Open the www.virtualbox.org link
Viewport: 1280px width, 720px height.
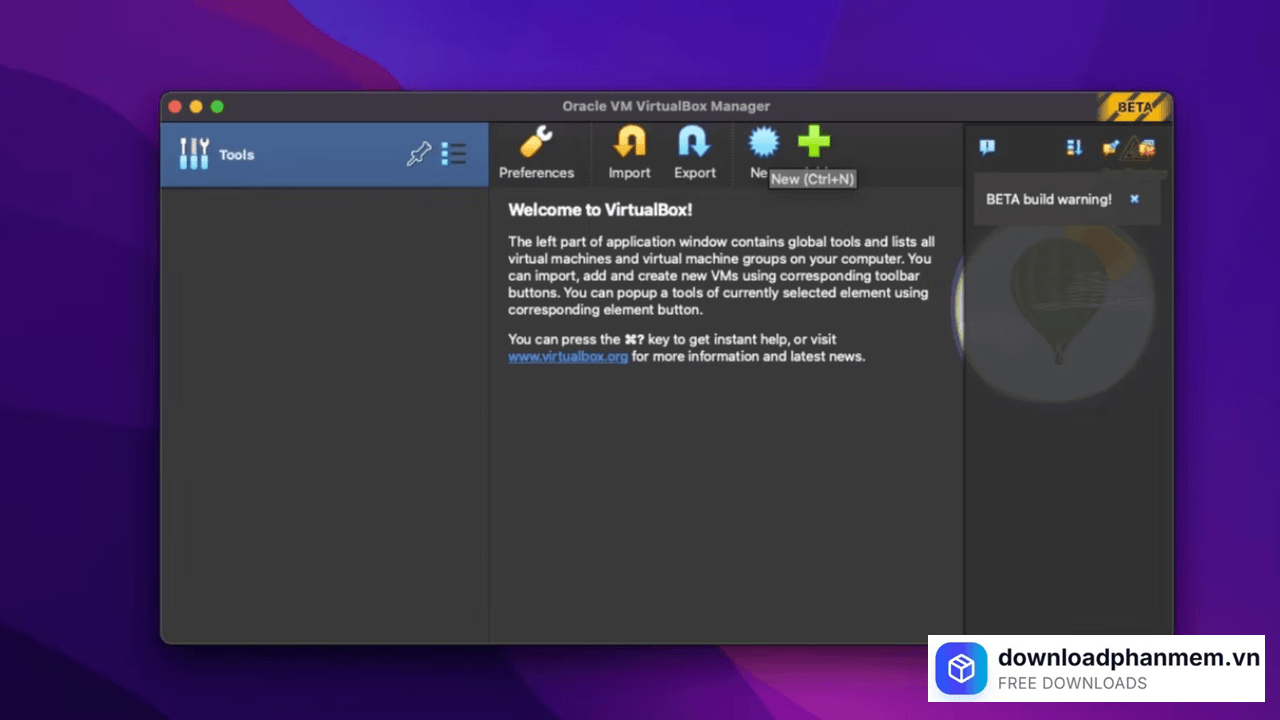(567, 356)
